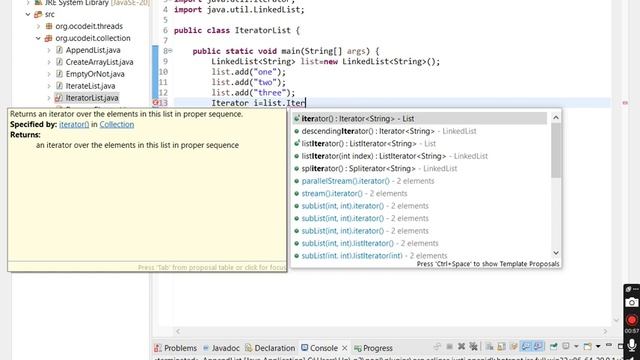
Task: Click the IterateList.java file icon
Action: click(x=59, y=86)
